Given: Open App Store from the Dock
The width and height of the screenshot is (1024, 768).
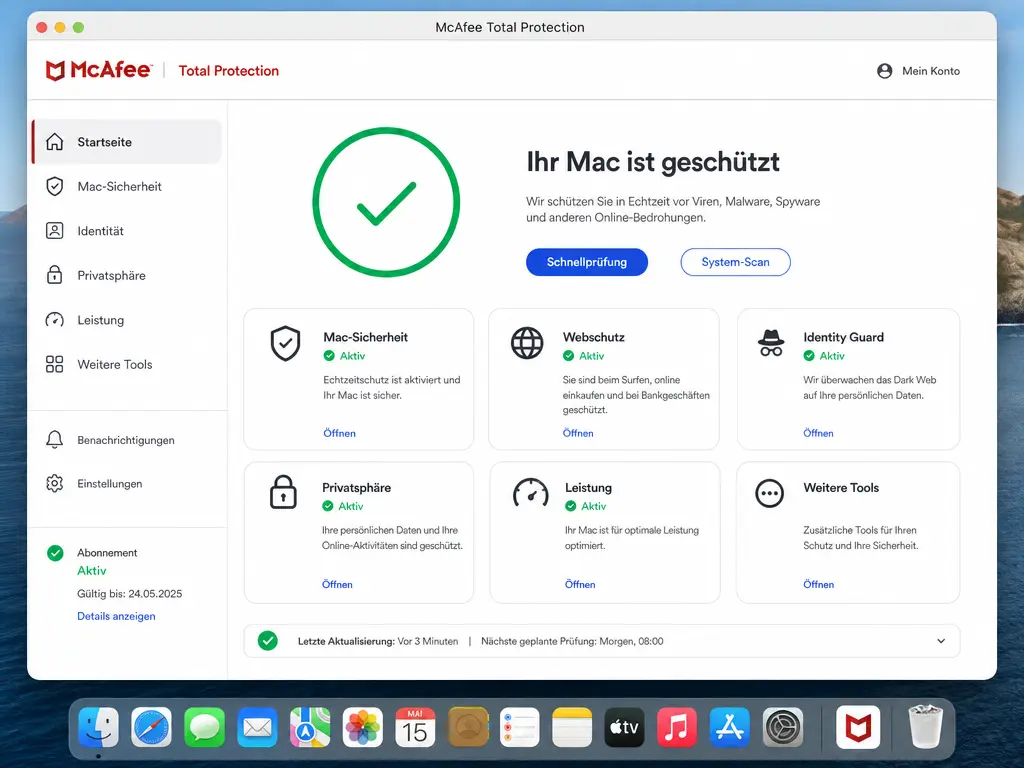Looking at the screenshot, I should (729, 727).
